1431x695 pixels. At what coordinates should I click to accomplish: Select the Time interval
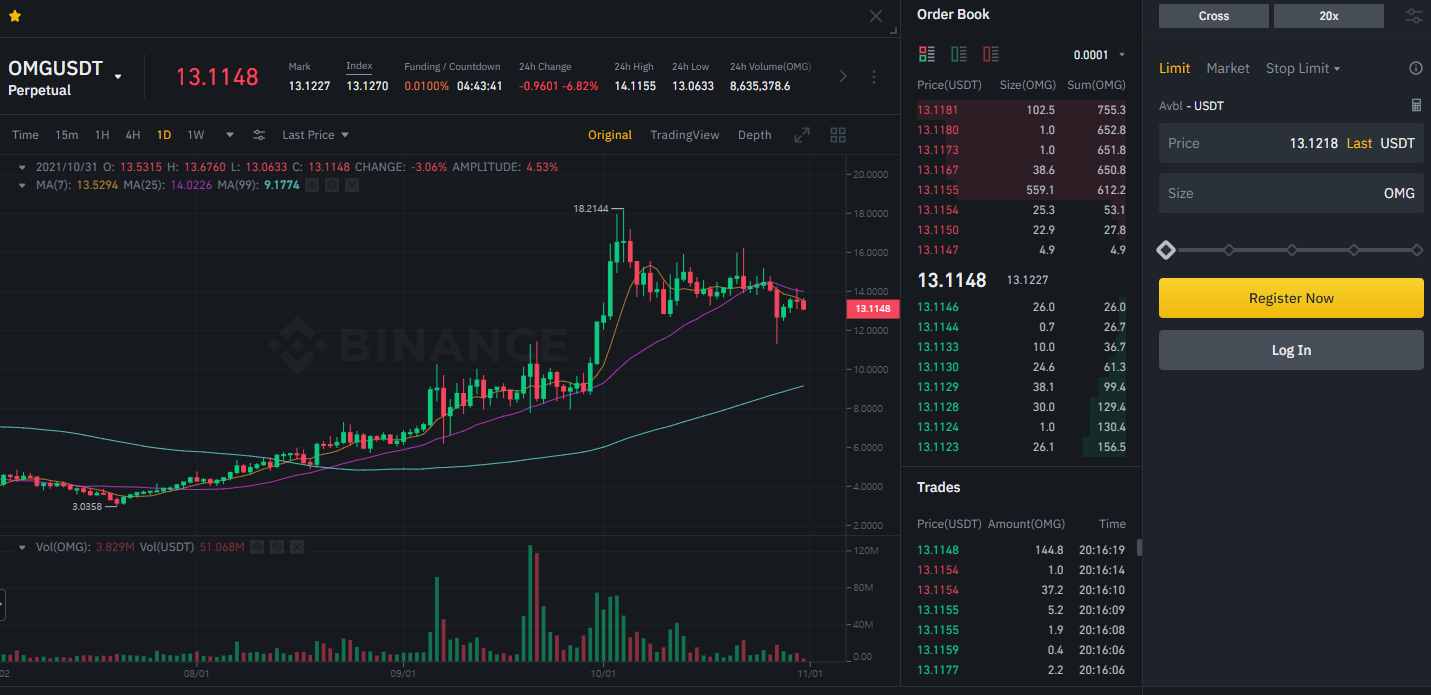point(25,135)
